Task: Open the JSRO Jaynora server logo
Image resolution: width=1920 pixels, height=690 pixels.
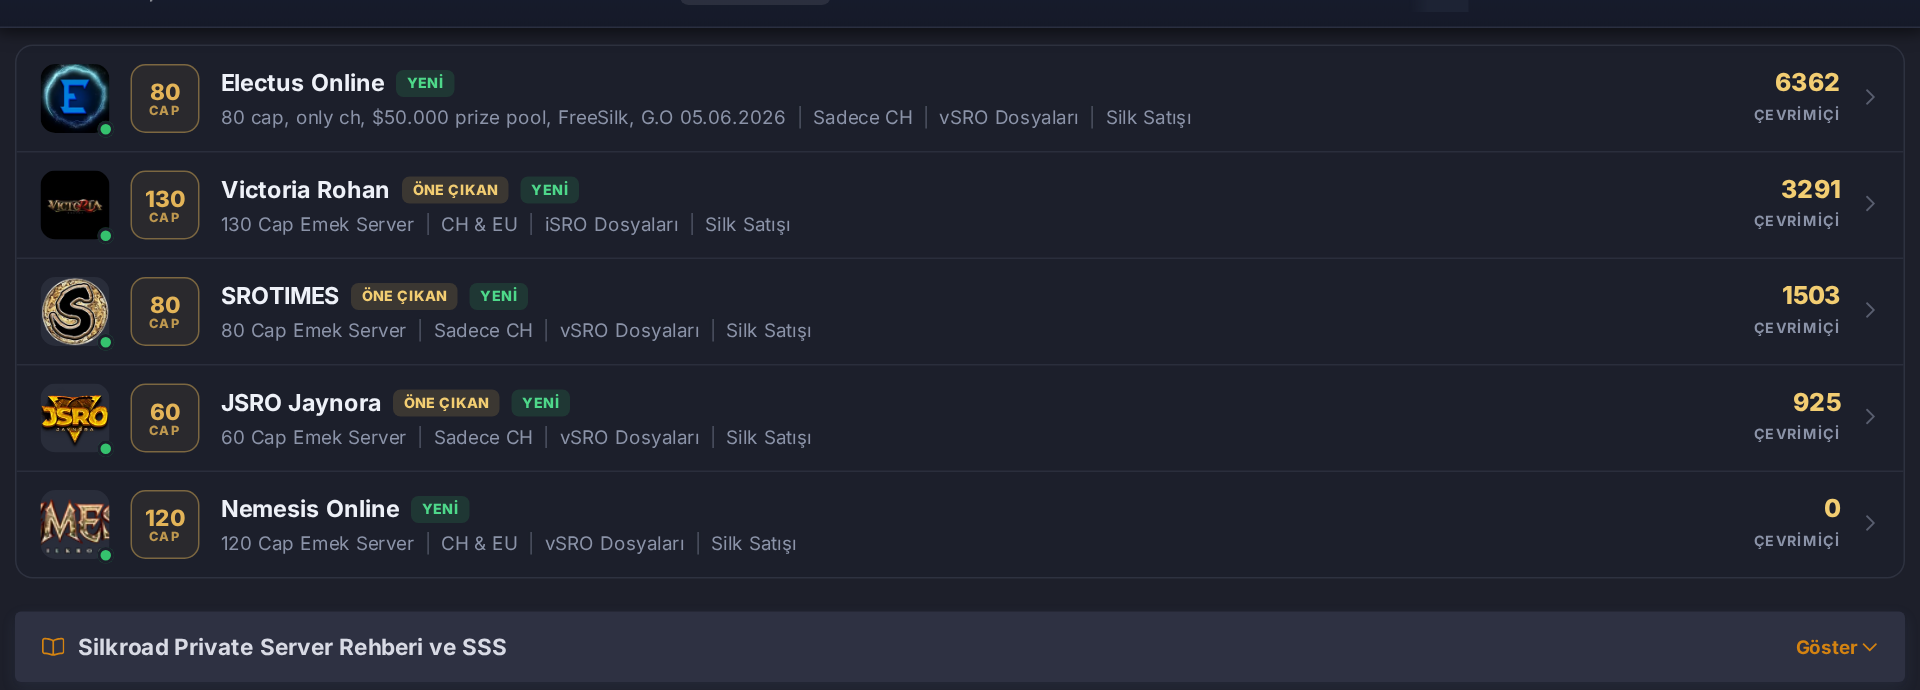Action: [x=75, y=418]
